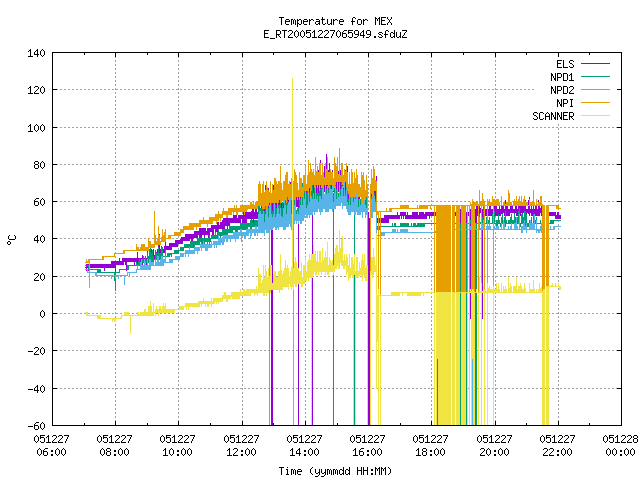The width and height of the screenshot is (640, 480).
Task: Click the x-axis tick label 051227 08:00
Action: (115, 446)
